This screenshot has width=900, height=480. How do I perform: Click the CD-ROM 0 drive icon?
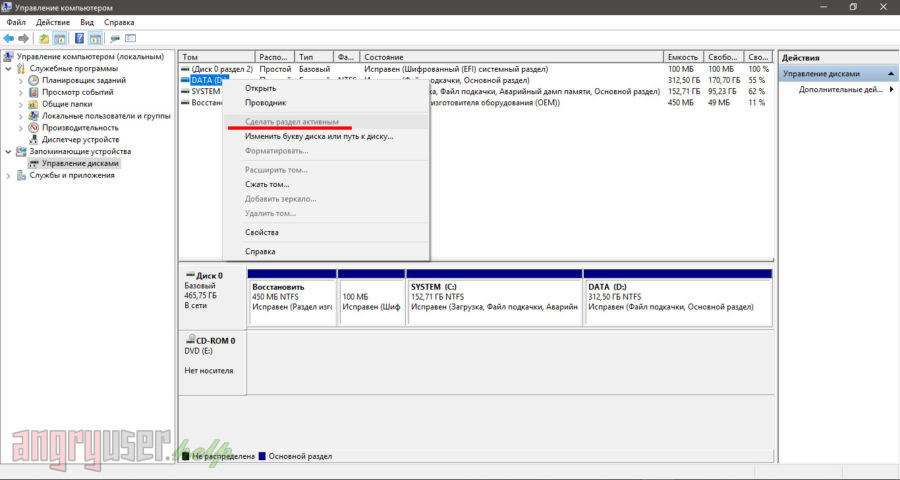pyautogui.click(x=189, y=341)
